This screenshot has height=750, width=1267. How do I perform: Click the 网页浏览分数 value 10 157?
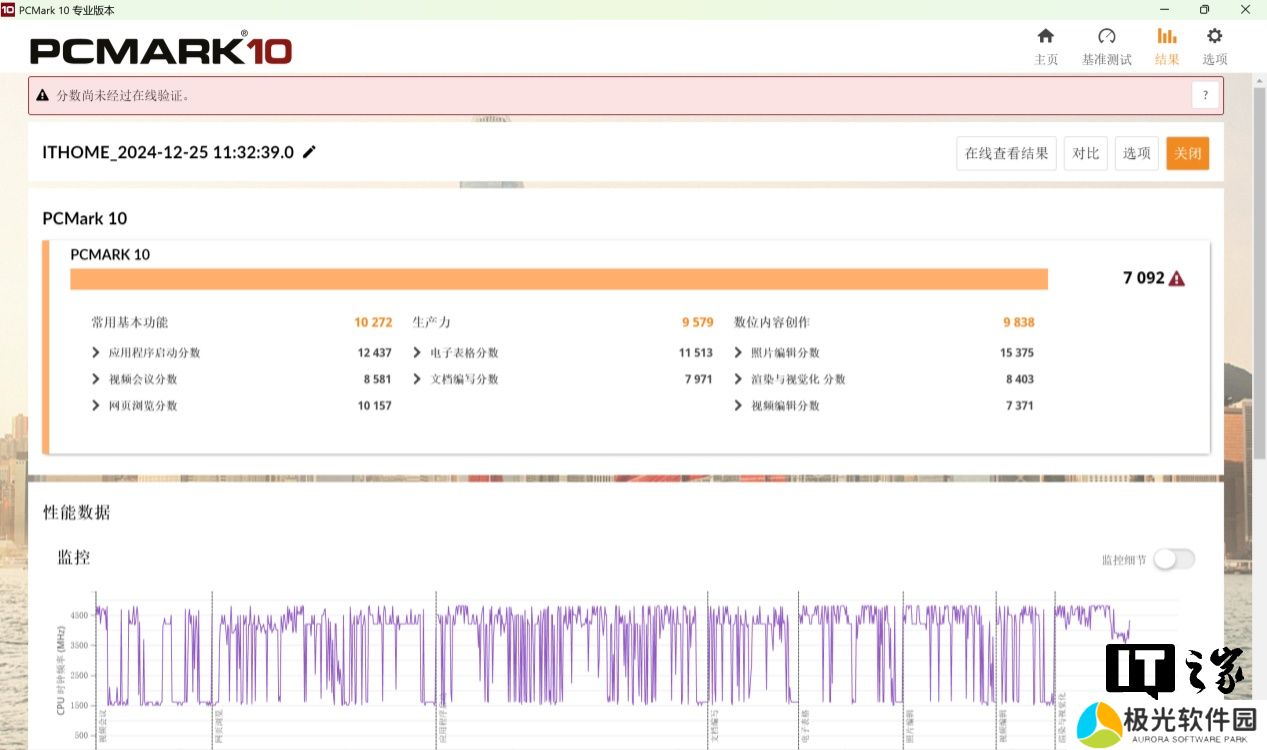click(375, 405)
